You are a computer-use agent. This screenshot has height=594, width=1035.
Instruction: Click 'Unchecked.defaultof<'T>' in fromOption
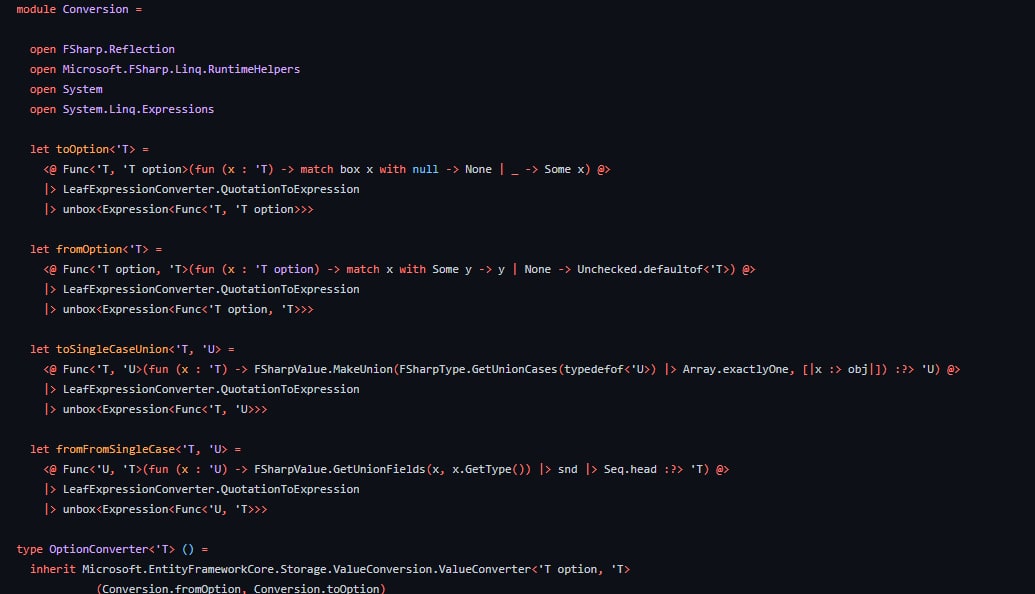653,269
